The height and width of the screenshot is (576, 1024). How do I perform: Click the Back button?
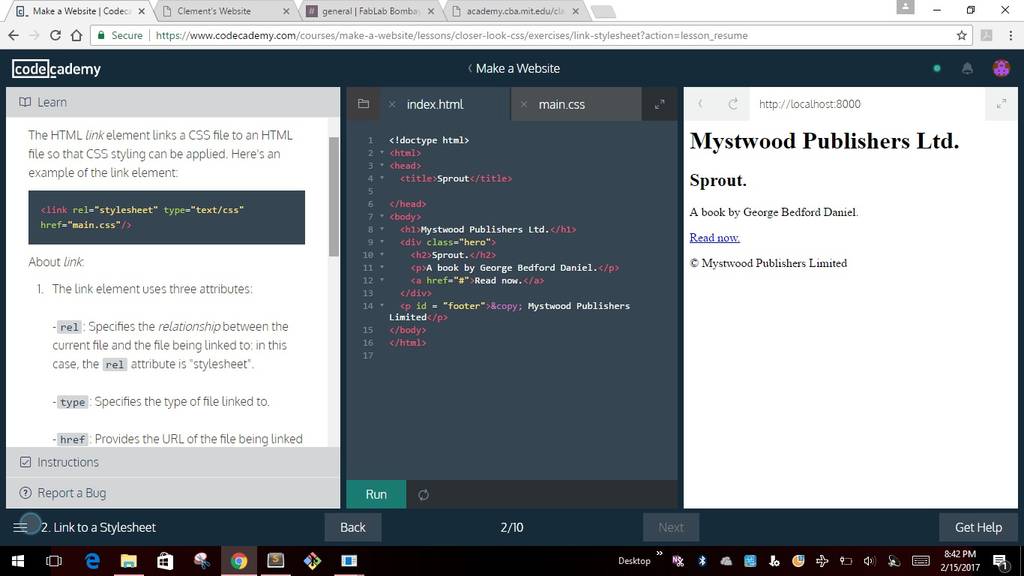tap(353, 527)
